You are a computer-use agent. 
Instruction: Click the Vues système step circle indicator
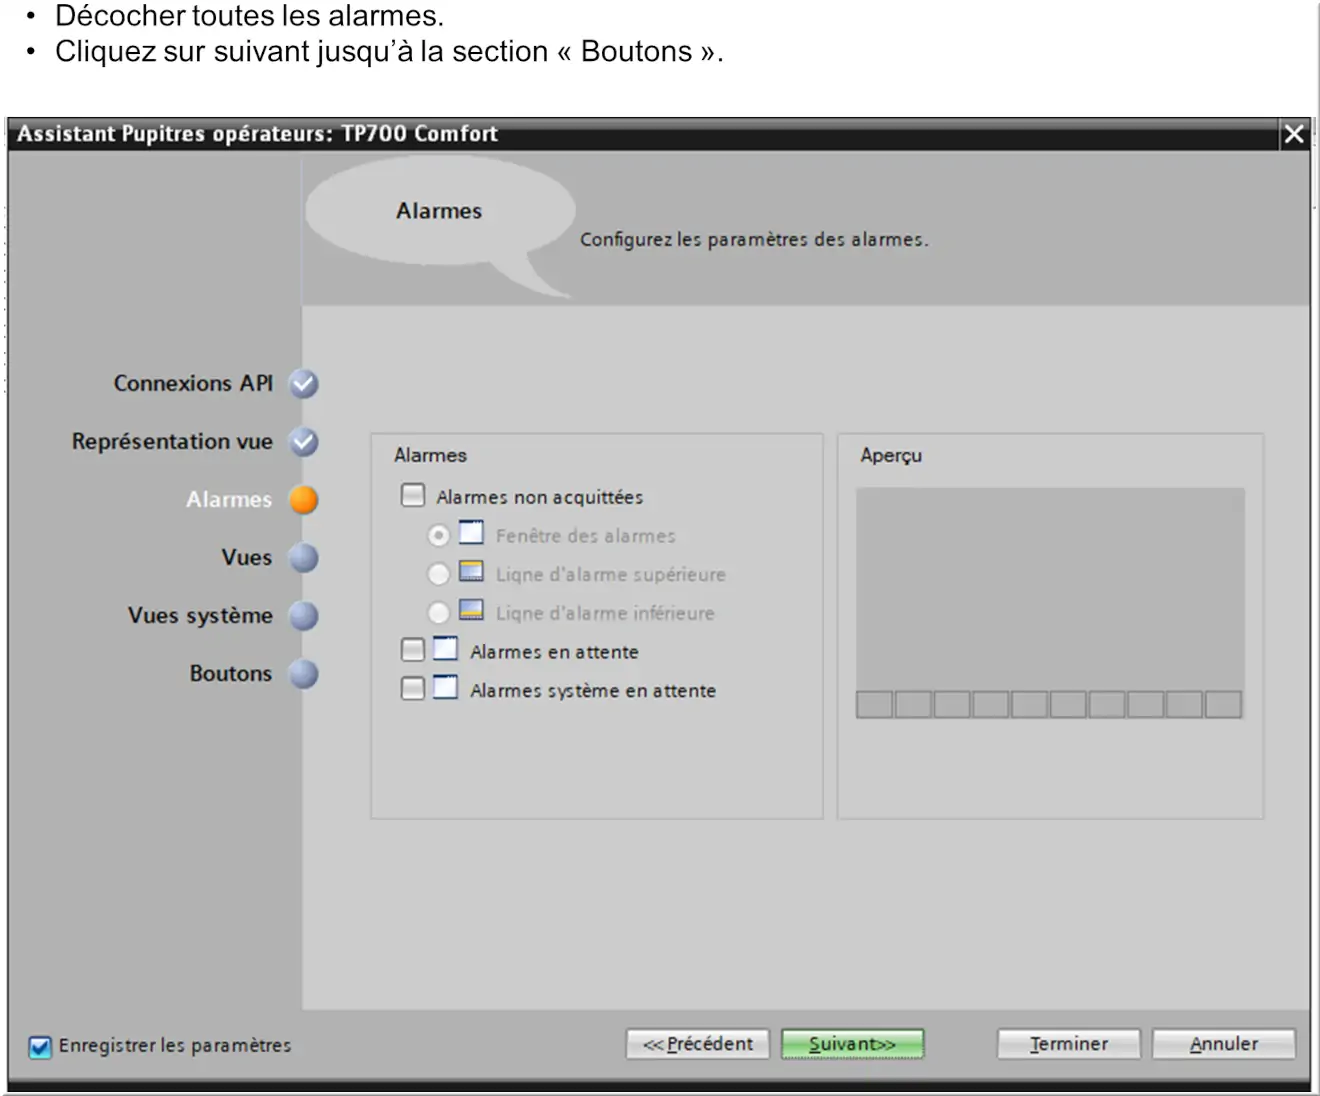coord(304,616)
